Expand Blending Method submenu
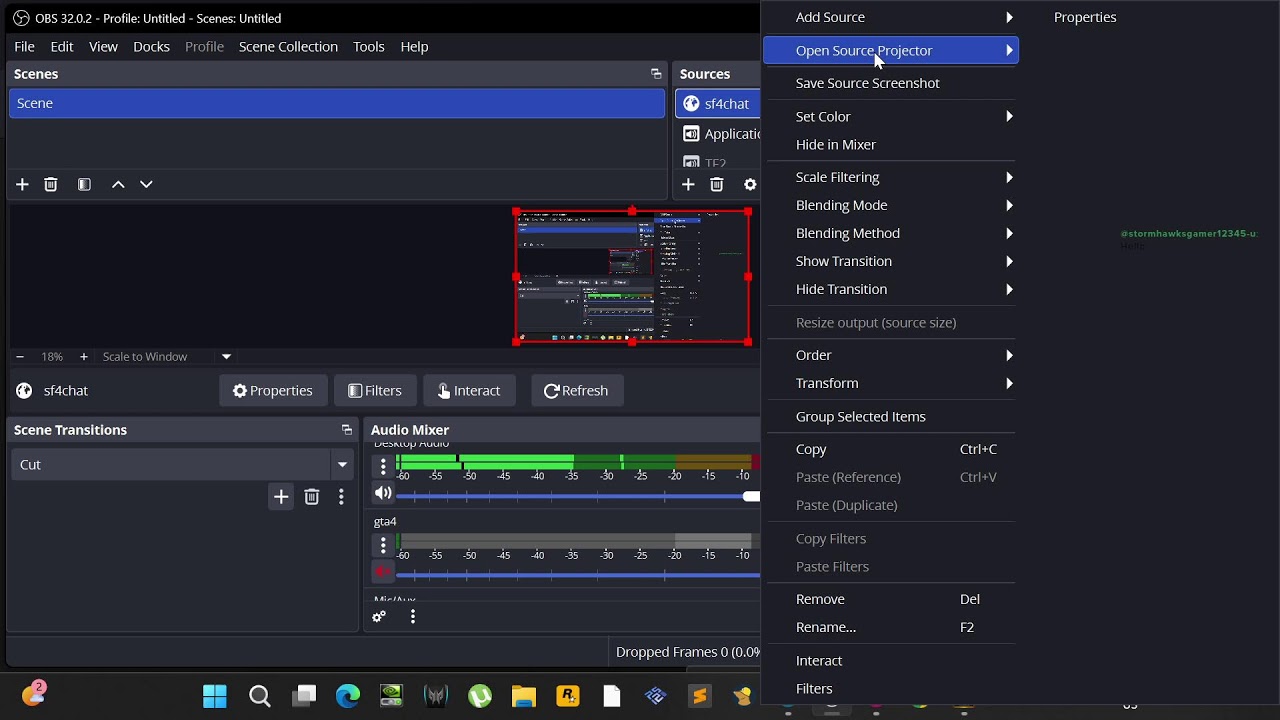Image resolution: width=1280 pixels, height=720 pixels. 890,233
